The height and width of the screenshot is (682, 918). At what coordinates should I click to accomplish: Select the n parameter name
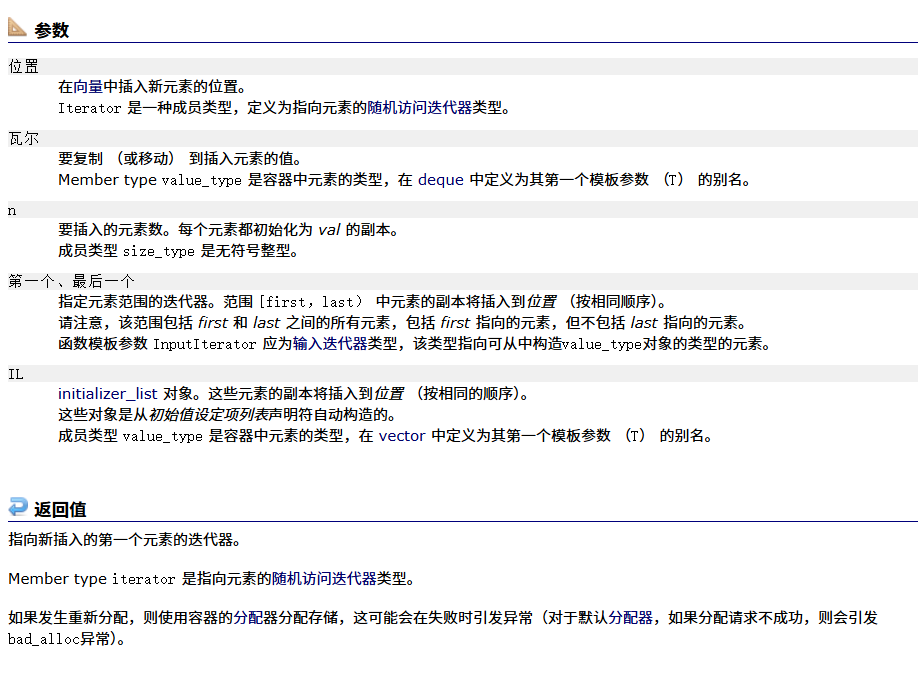click(x=12, y=211)
